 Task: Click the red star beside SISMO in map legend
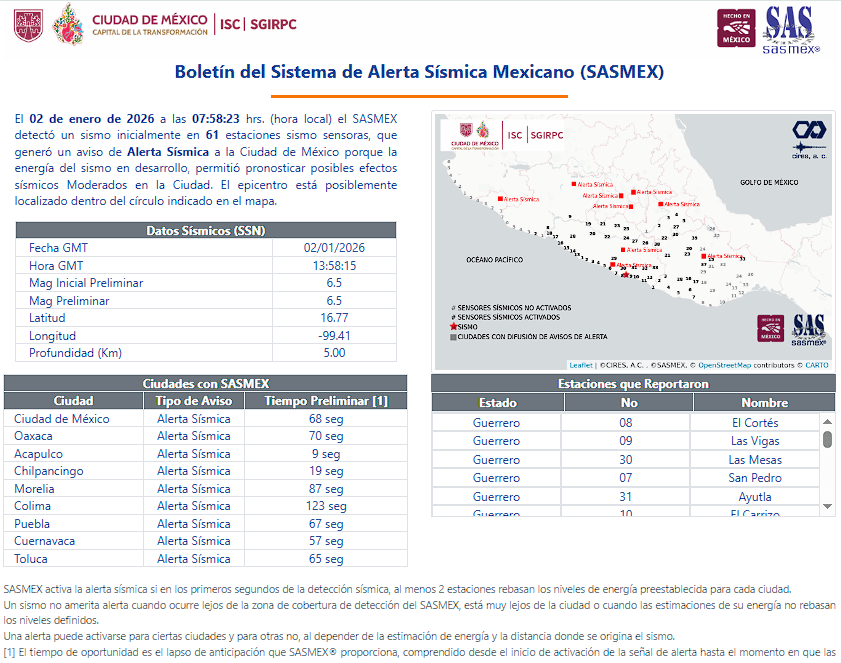(454, 327)
